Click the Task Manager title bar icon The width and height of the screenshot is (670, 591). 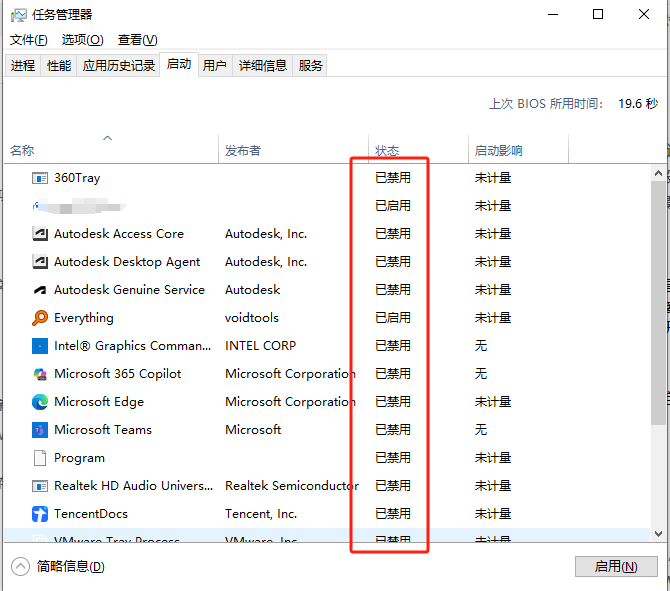18,15
